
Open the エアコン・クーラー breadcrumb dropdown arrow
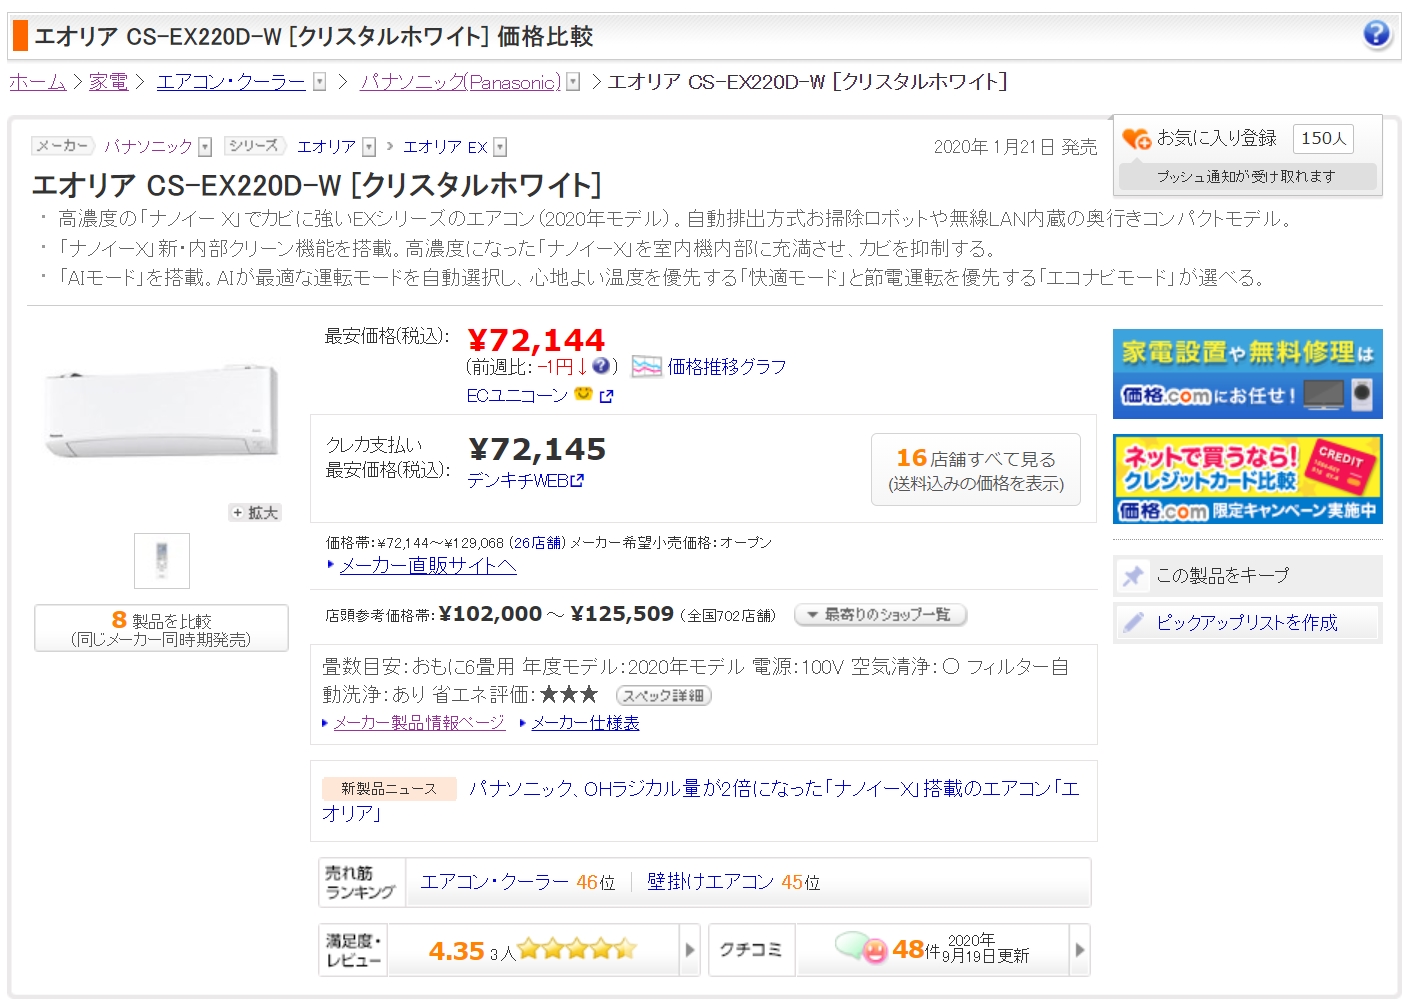click(319, 82)
